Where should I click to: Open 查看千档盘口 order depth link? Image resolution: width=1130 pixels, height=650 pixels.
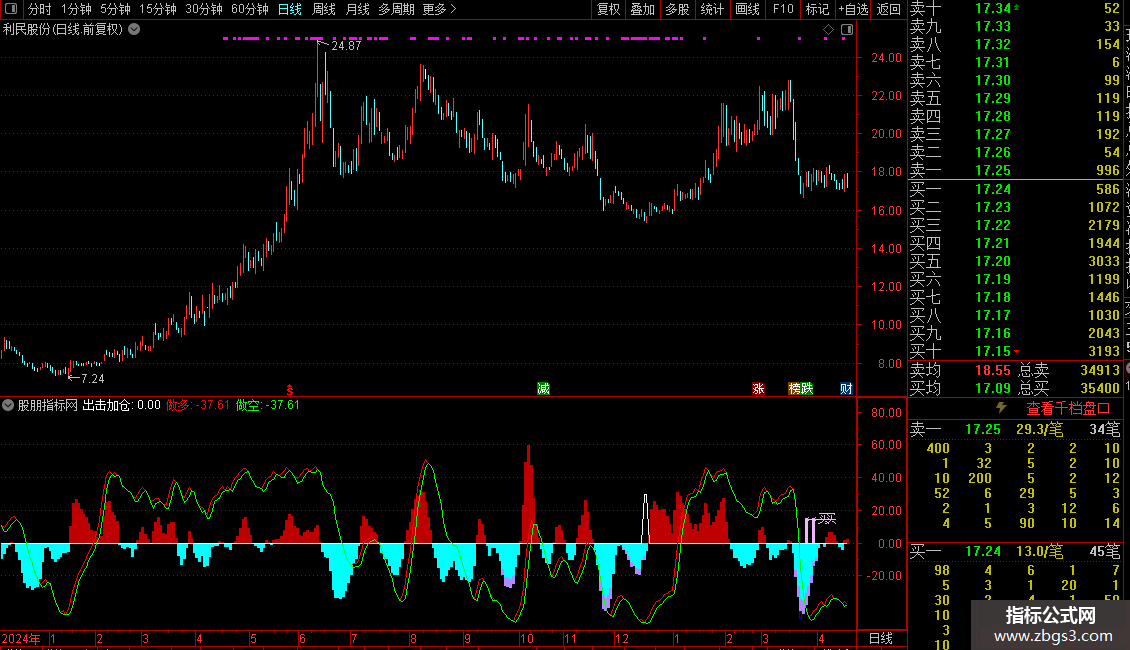1068,409
